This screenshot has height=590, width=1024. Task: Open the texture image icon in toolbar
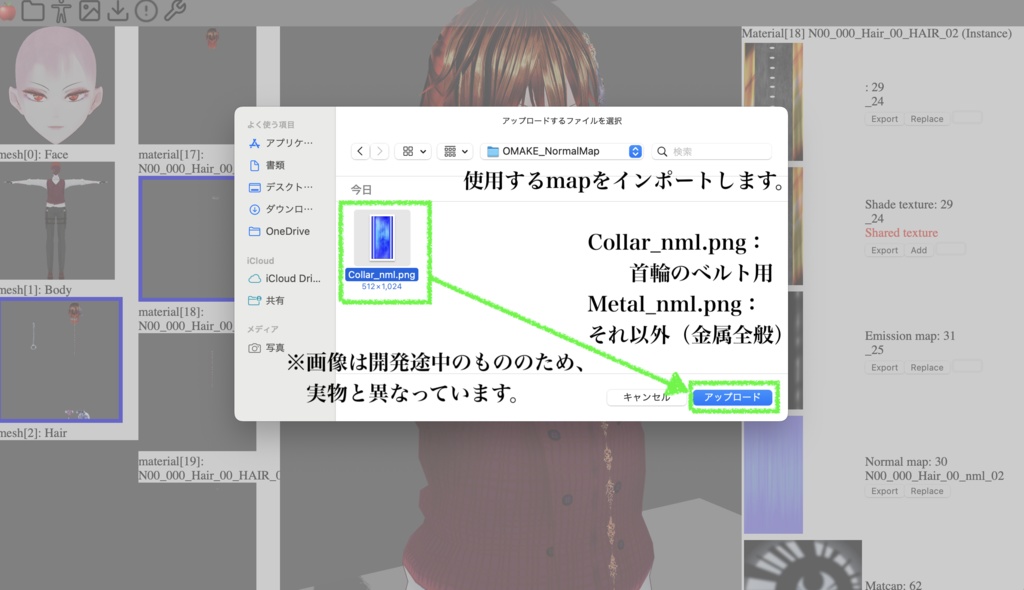coord(90,12)
